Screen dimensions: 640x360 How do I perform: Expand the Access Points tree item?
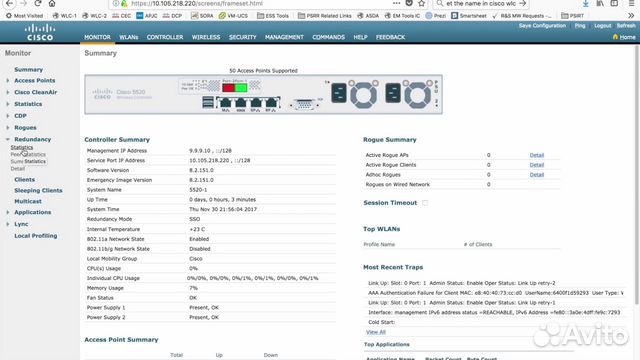click(x=7, y=81)
